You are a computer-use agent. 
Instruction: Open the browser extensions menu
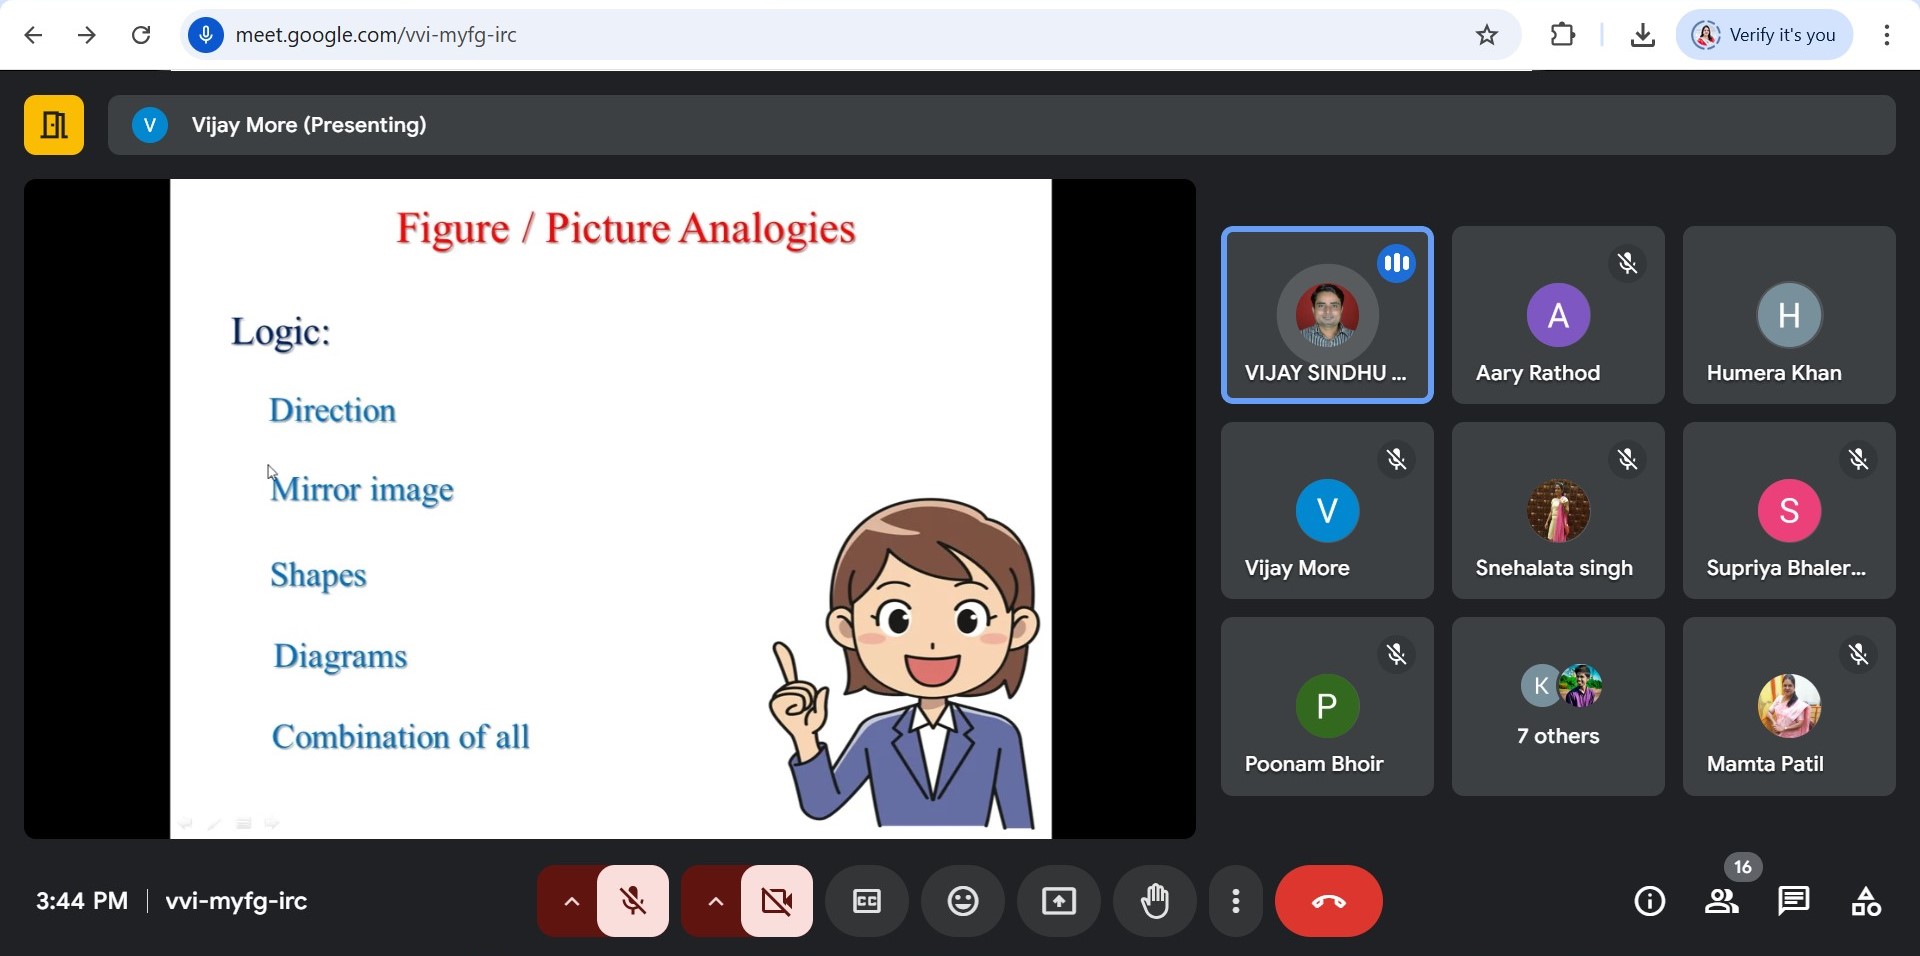tap(1563, 35)
